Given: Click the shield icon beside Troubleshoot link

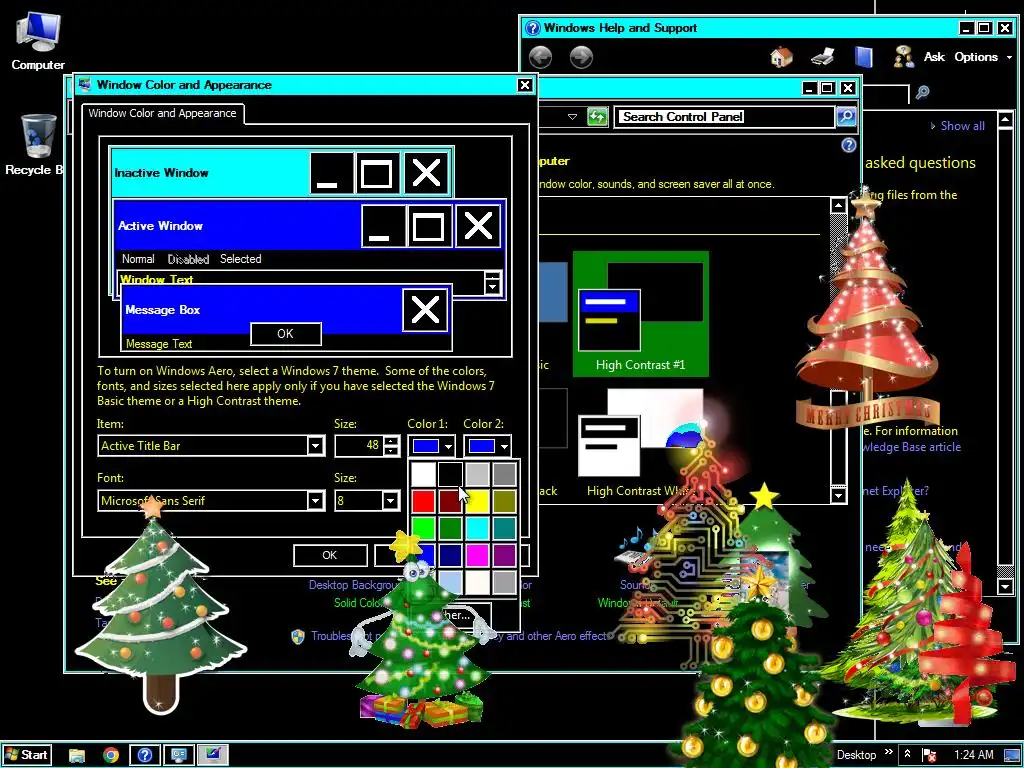Looking at the screenshot, I should [298, 636].
